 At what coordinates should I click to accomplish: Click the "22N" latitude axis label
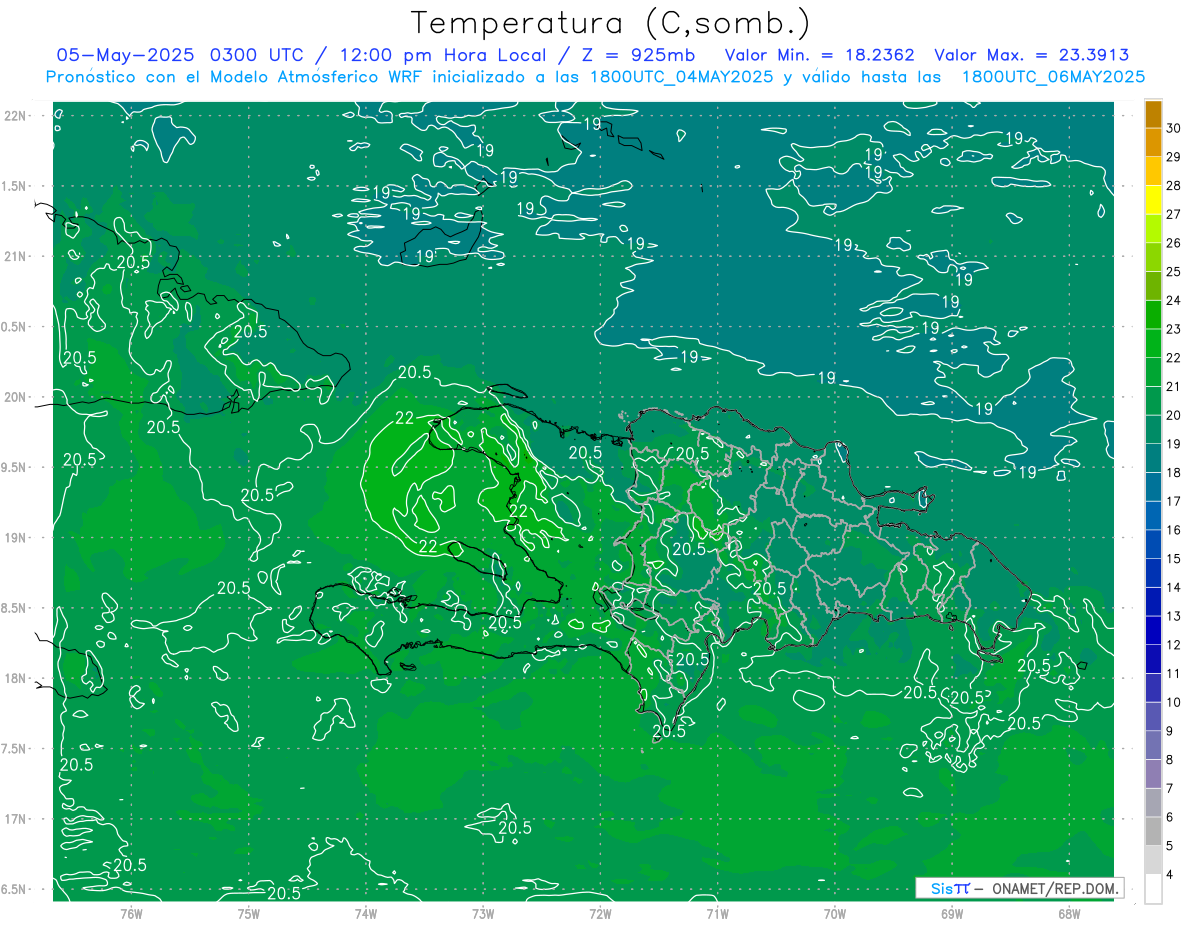click(x=16, y=115)
